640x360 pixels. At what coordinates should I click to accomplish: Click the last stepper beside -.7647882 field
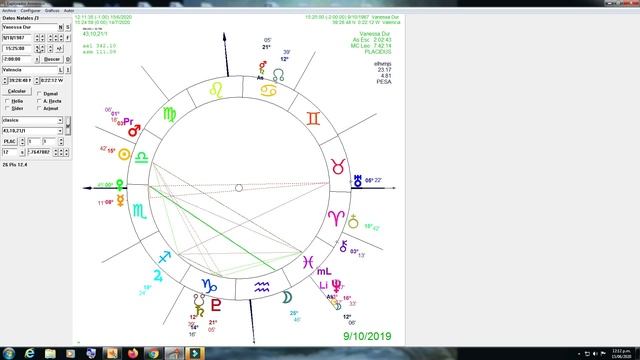[x=67, y=152]
